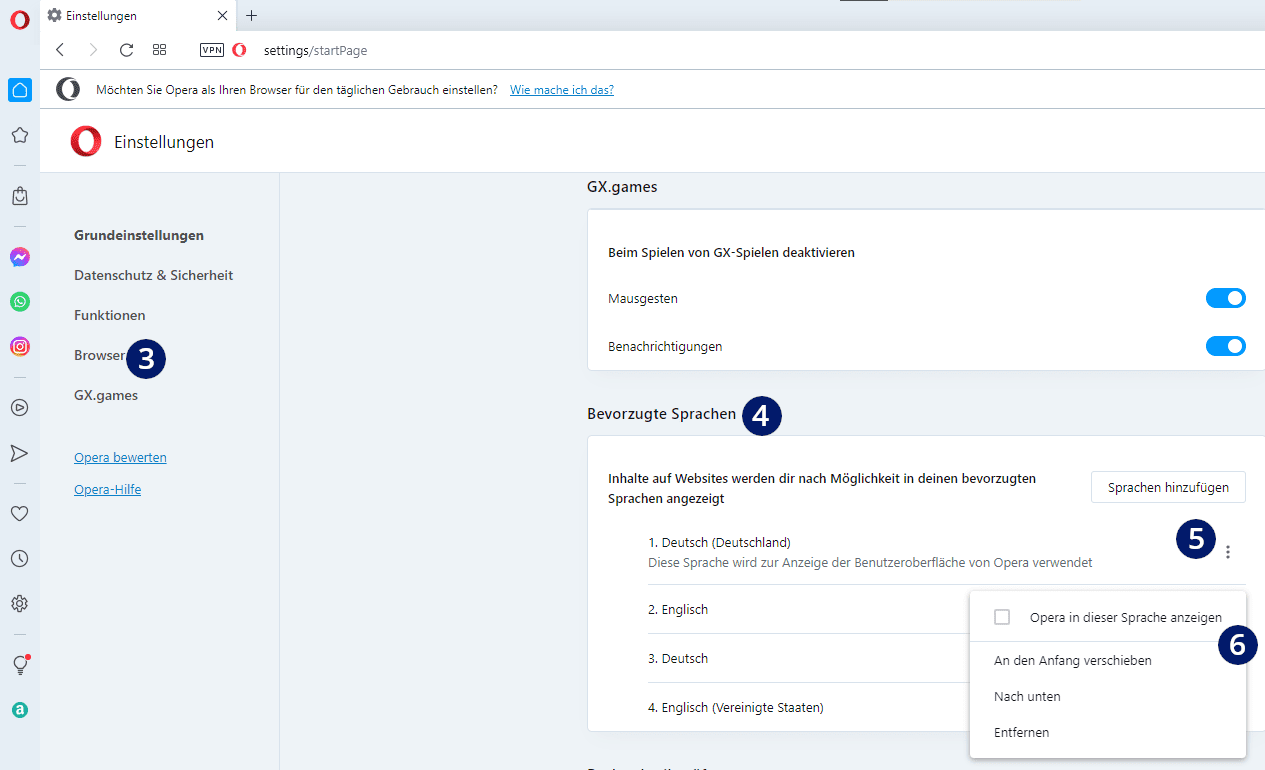Open the Bookmarks star icon in sidebar
The image size is (1265, 770).
(20, 135)
